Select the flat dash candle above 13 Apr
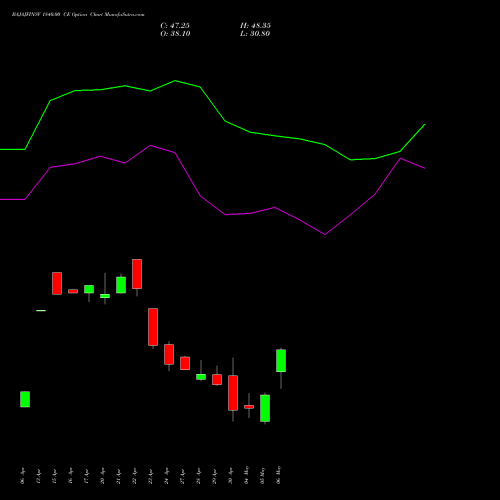Viewport: 500px width, 500px height. click(x=41, y=311)
